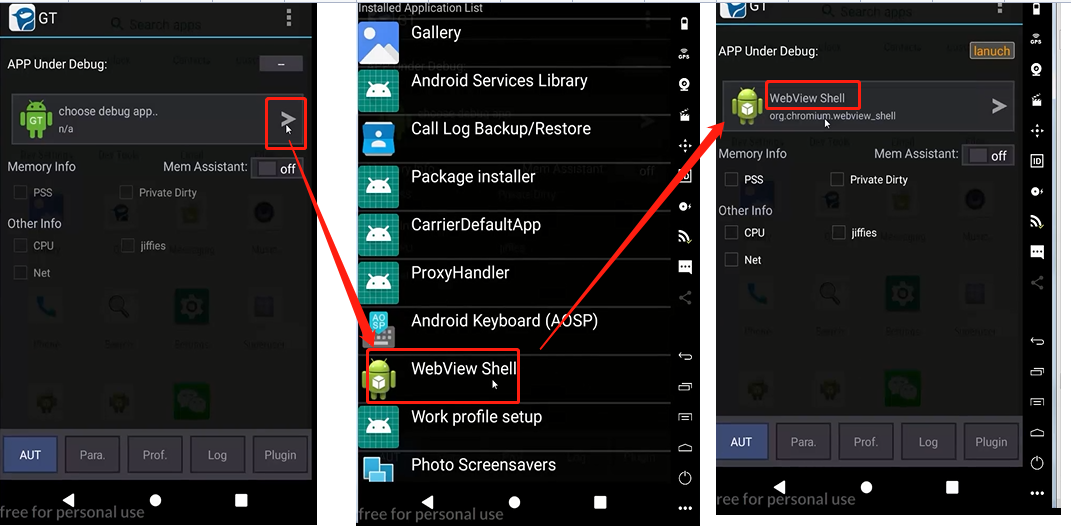
Task: Click the power icon in the right sidebar
Action: tap(1037, 462)
